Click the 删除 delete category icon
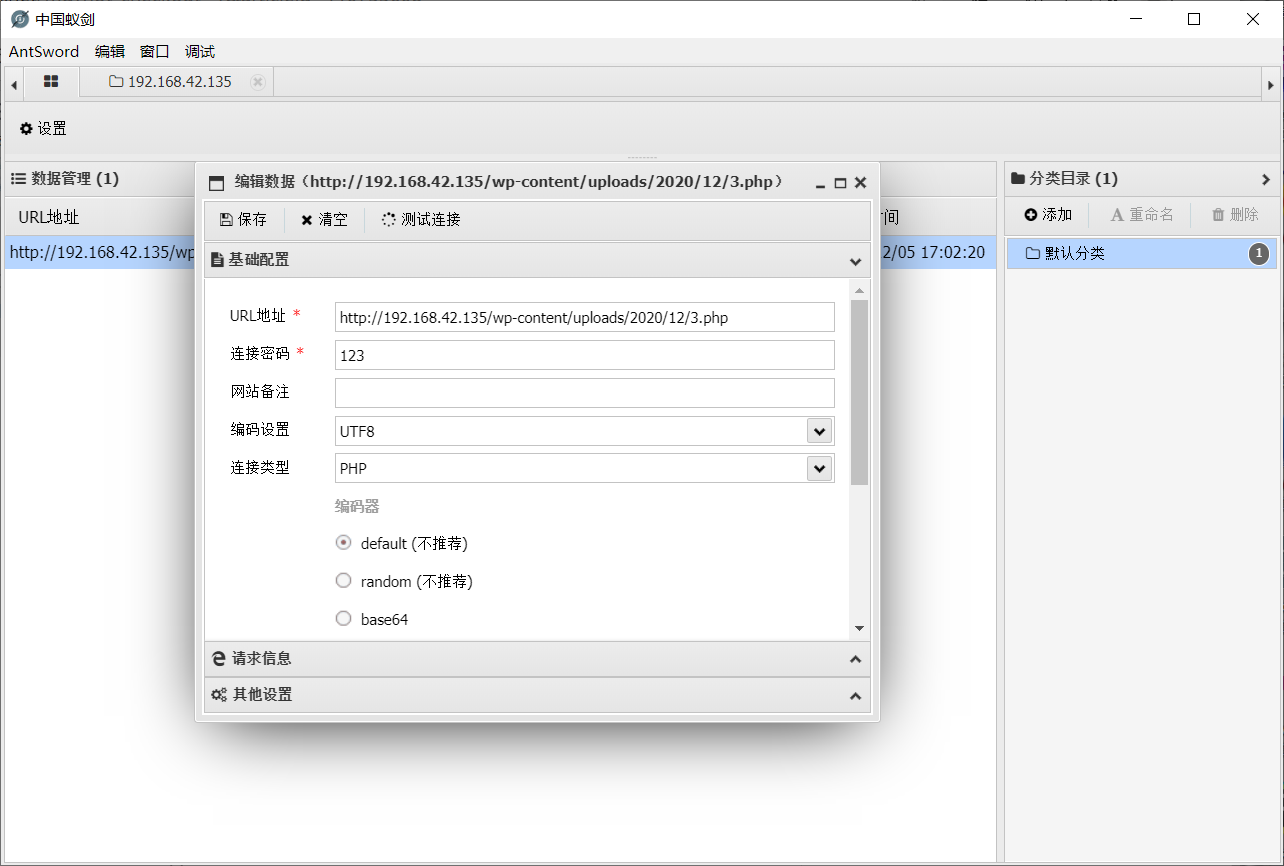This screenshot has width=1284, height=866. click(1234, 214)
